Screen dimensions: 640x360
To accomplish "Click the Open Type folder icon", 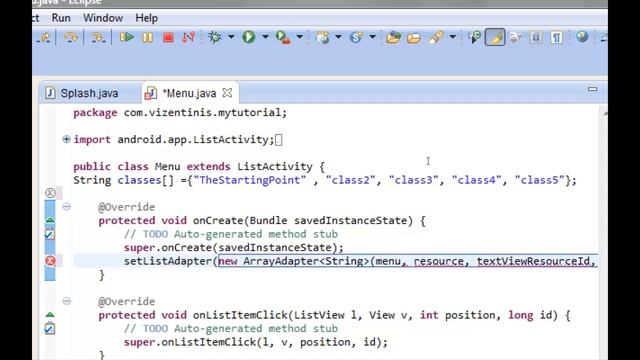I will click(393, 38).
